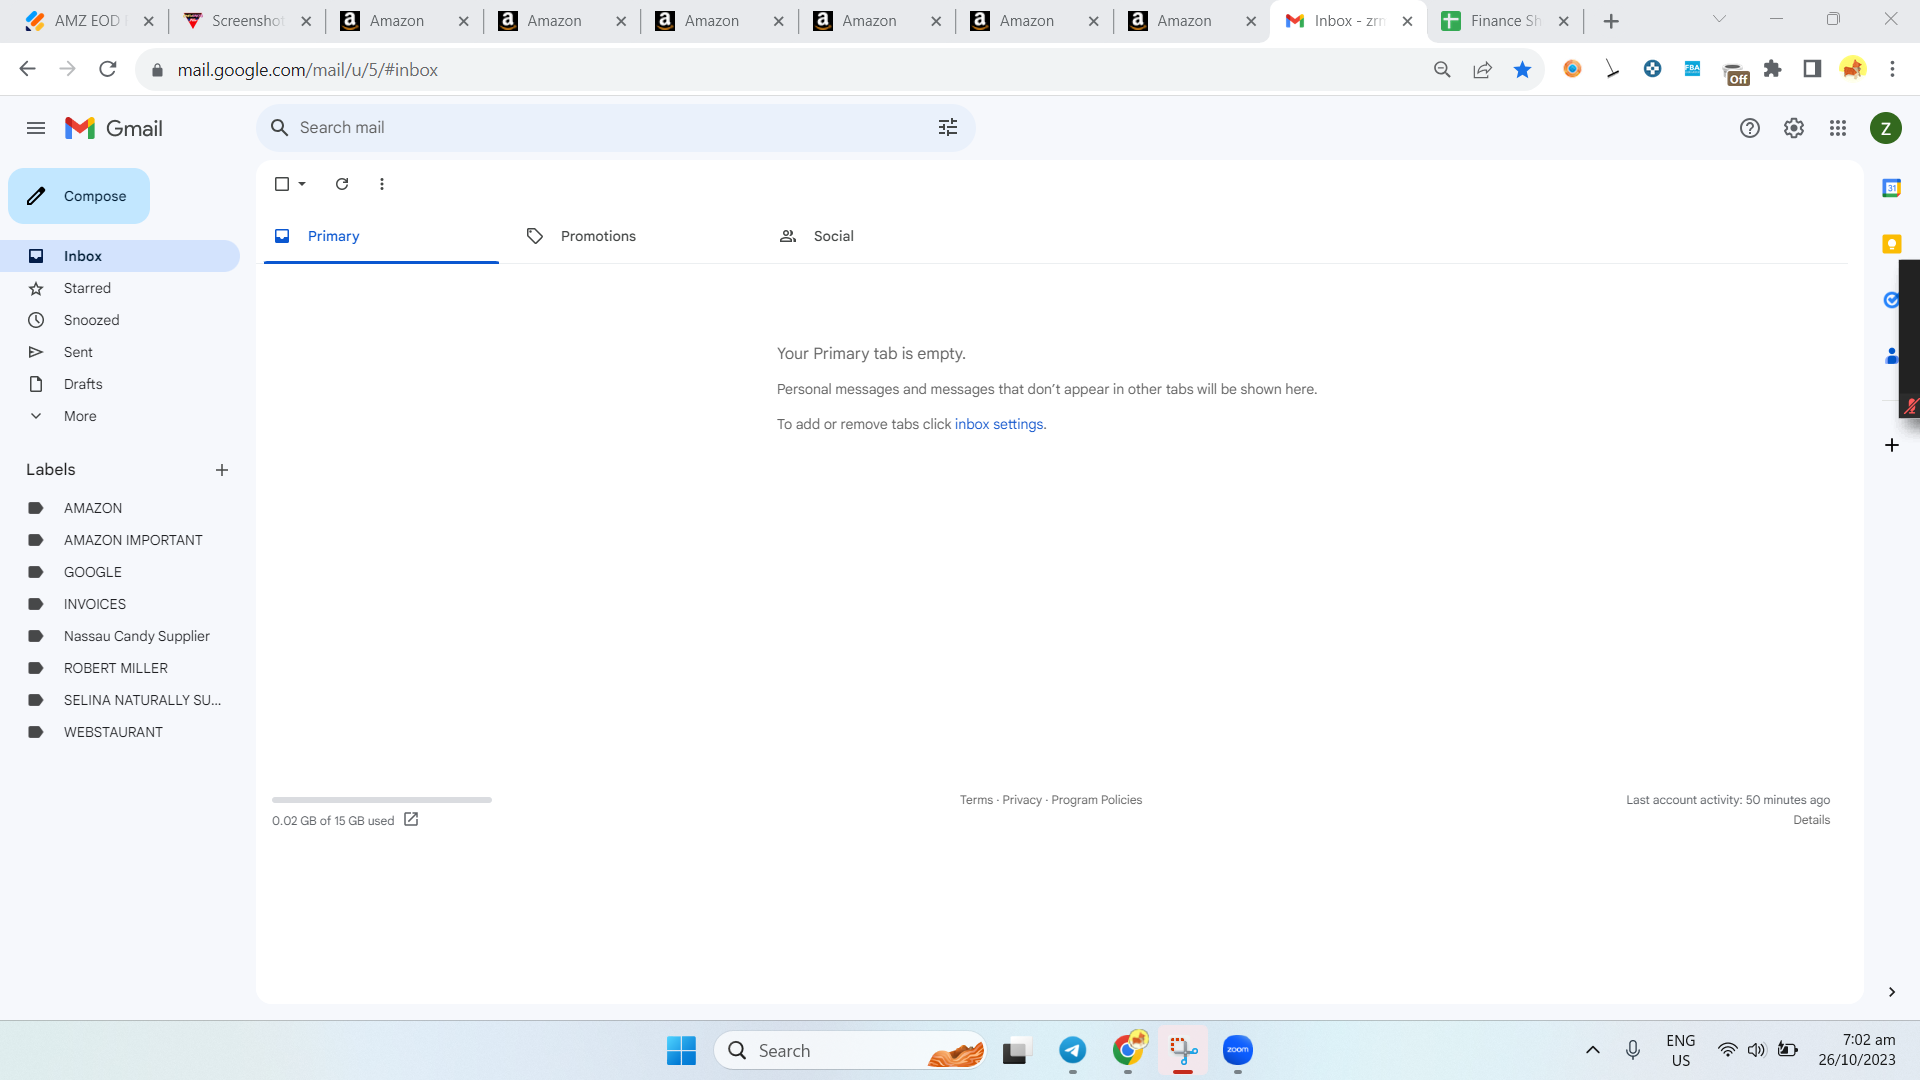Open Zoom from the taskbar
This screenshot has height=1080, width=1920.
click(x=1238, y=1050)
